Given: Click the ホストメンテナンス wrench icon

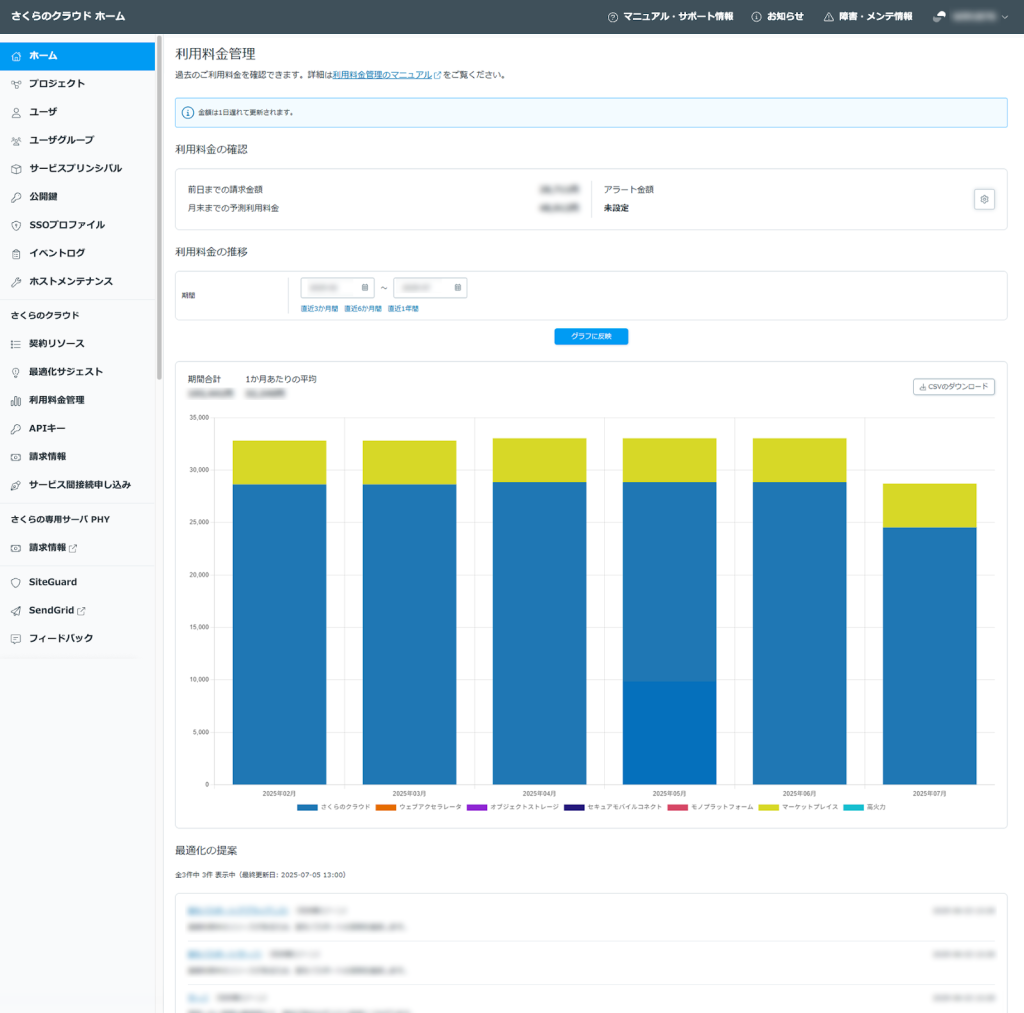Looking at the screenshot, I should point(16,282).
